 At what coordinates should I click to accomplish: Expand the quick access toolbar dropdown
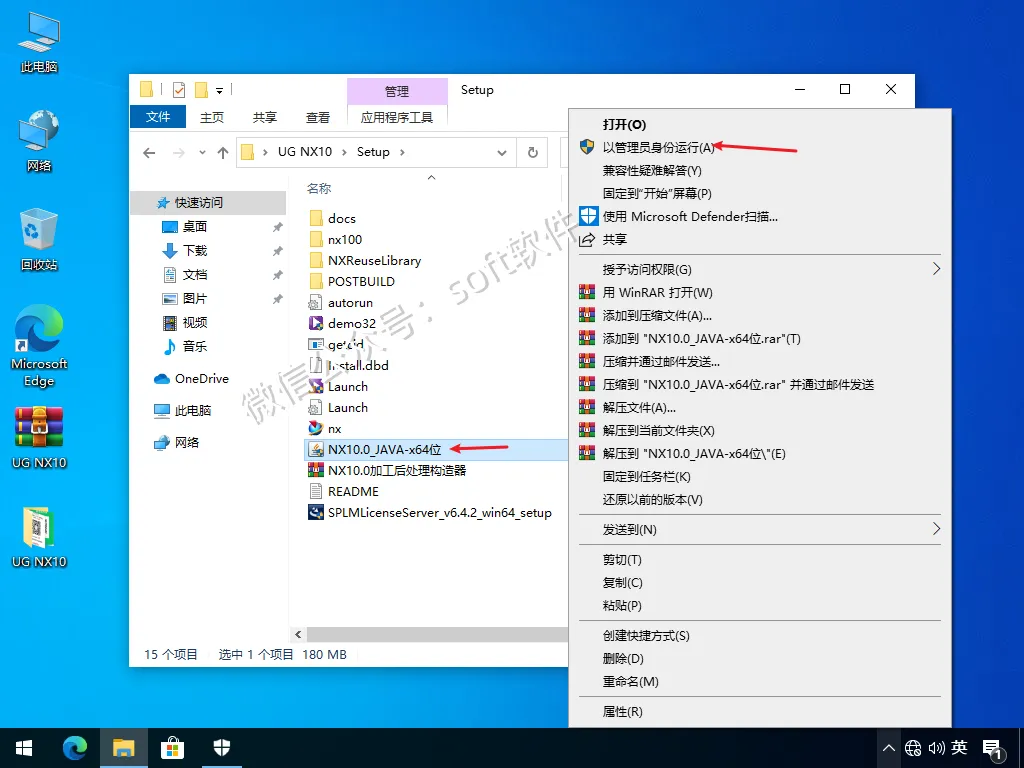pos(219,91)
